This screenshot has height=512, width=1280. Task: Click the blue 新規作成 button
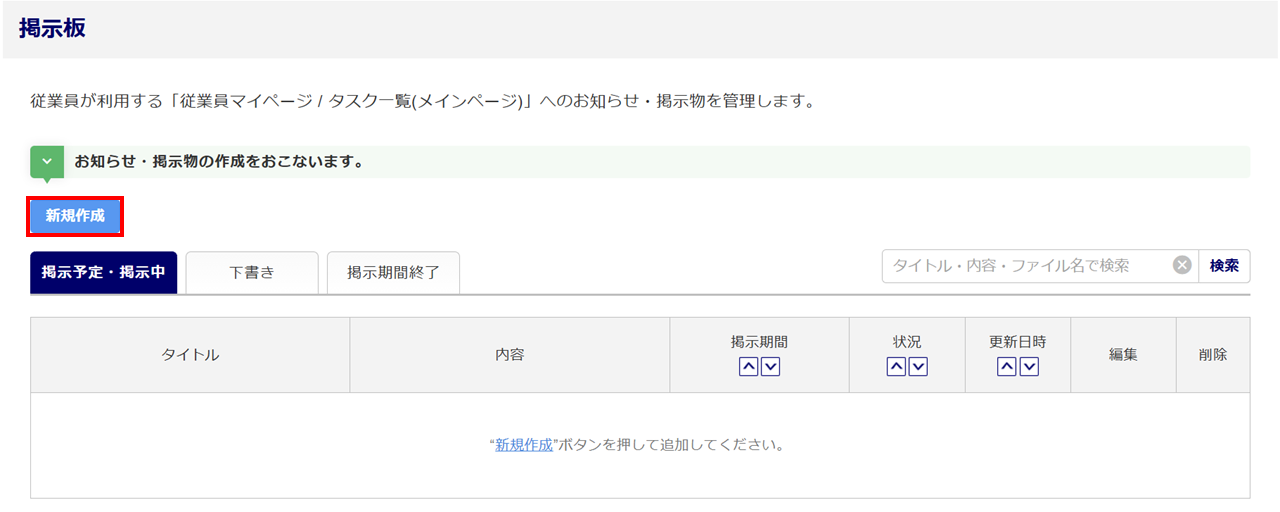pos(75,216)
